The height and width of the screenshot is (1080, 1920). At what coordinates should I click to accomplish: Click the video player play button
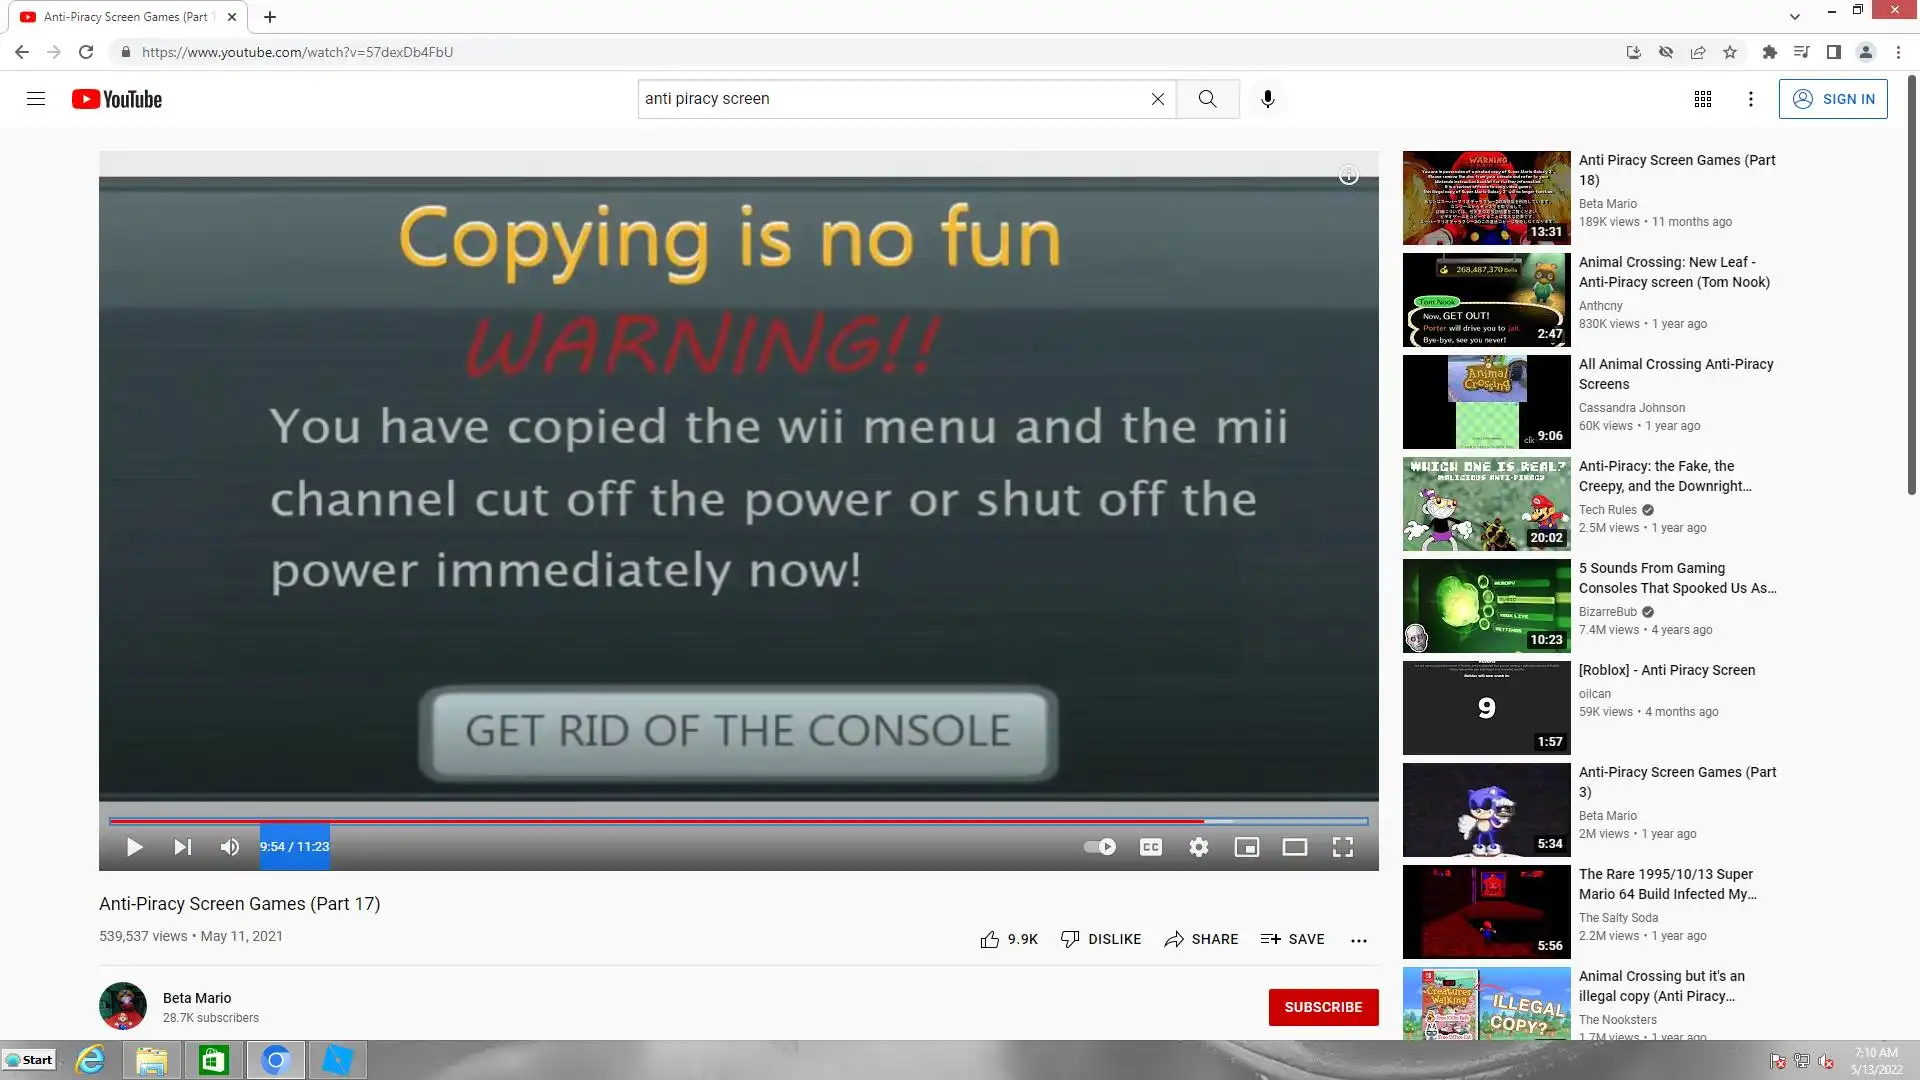[134, 847]
